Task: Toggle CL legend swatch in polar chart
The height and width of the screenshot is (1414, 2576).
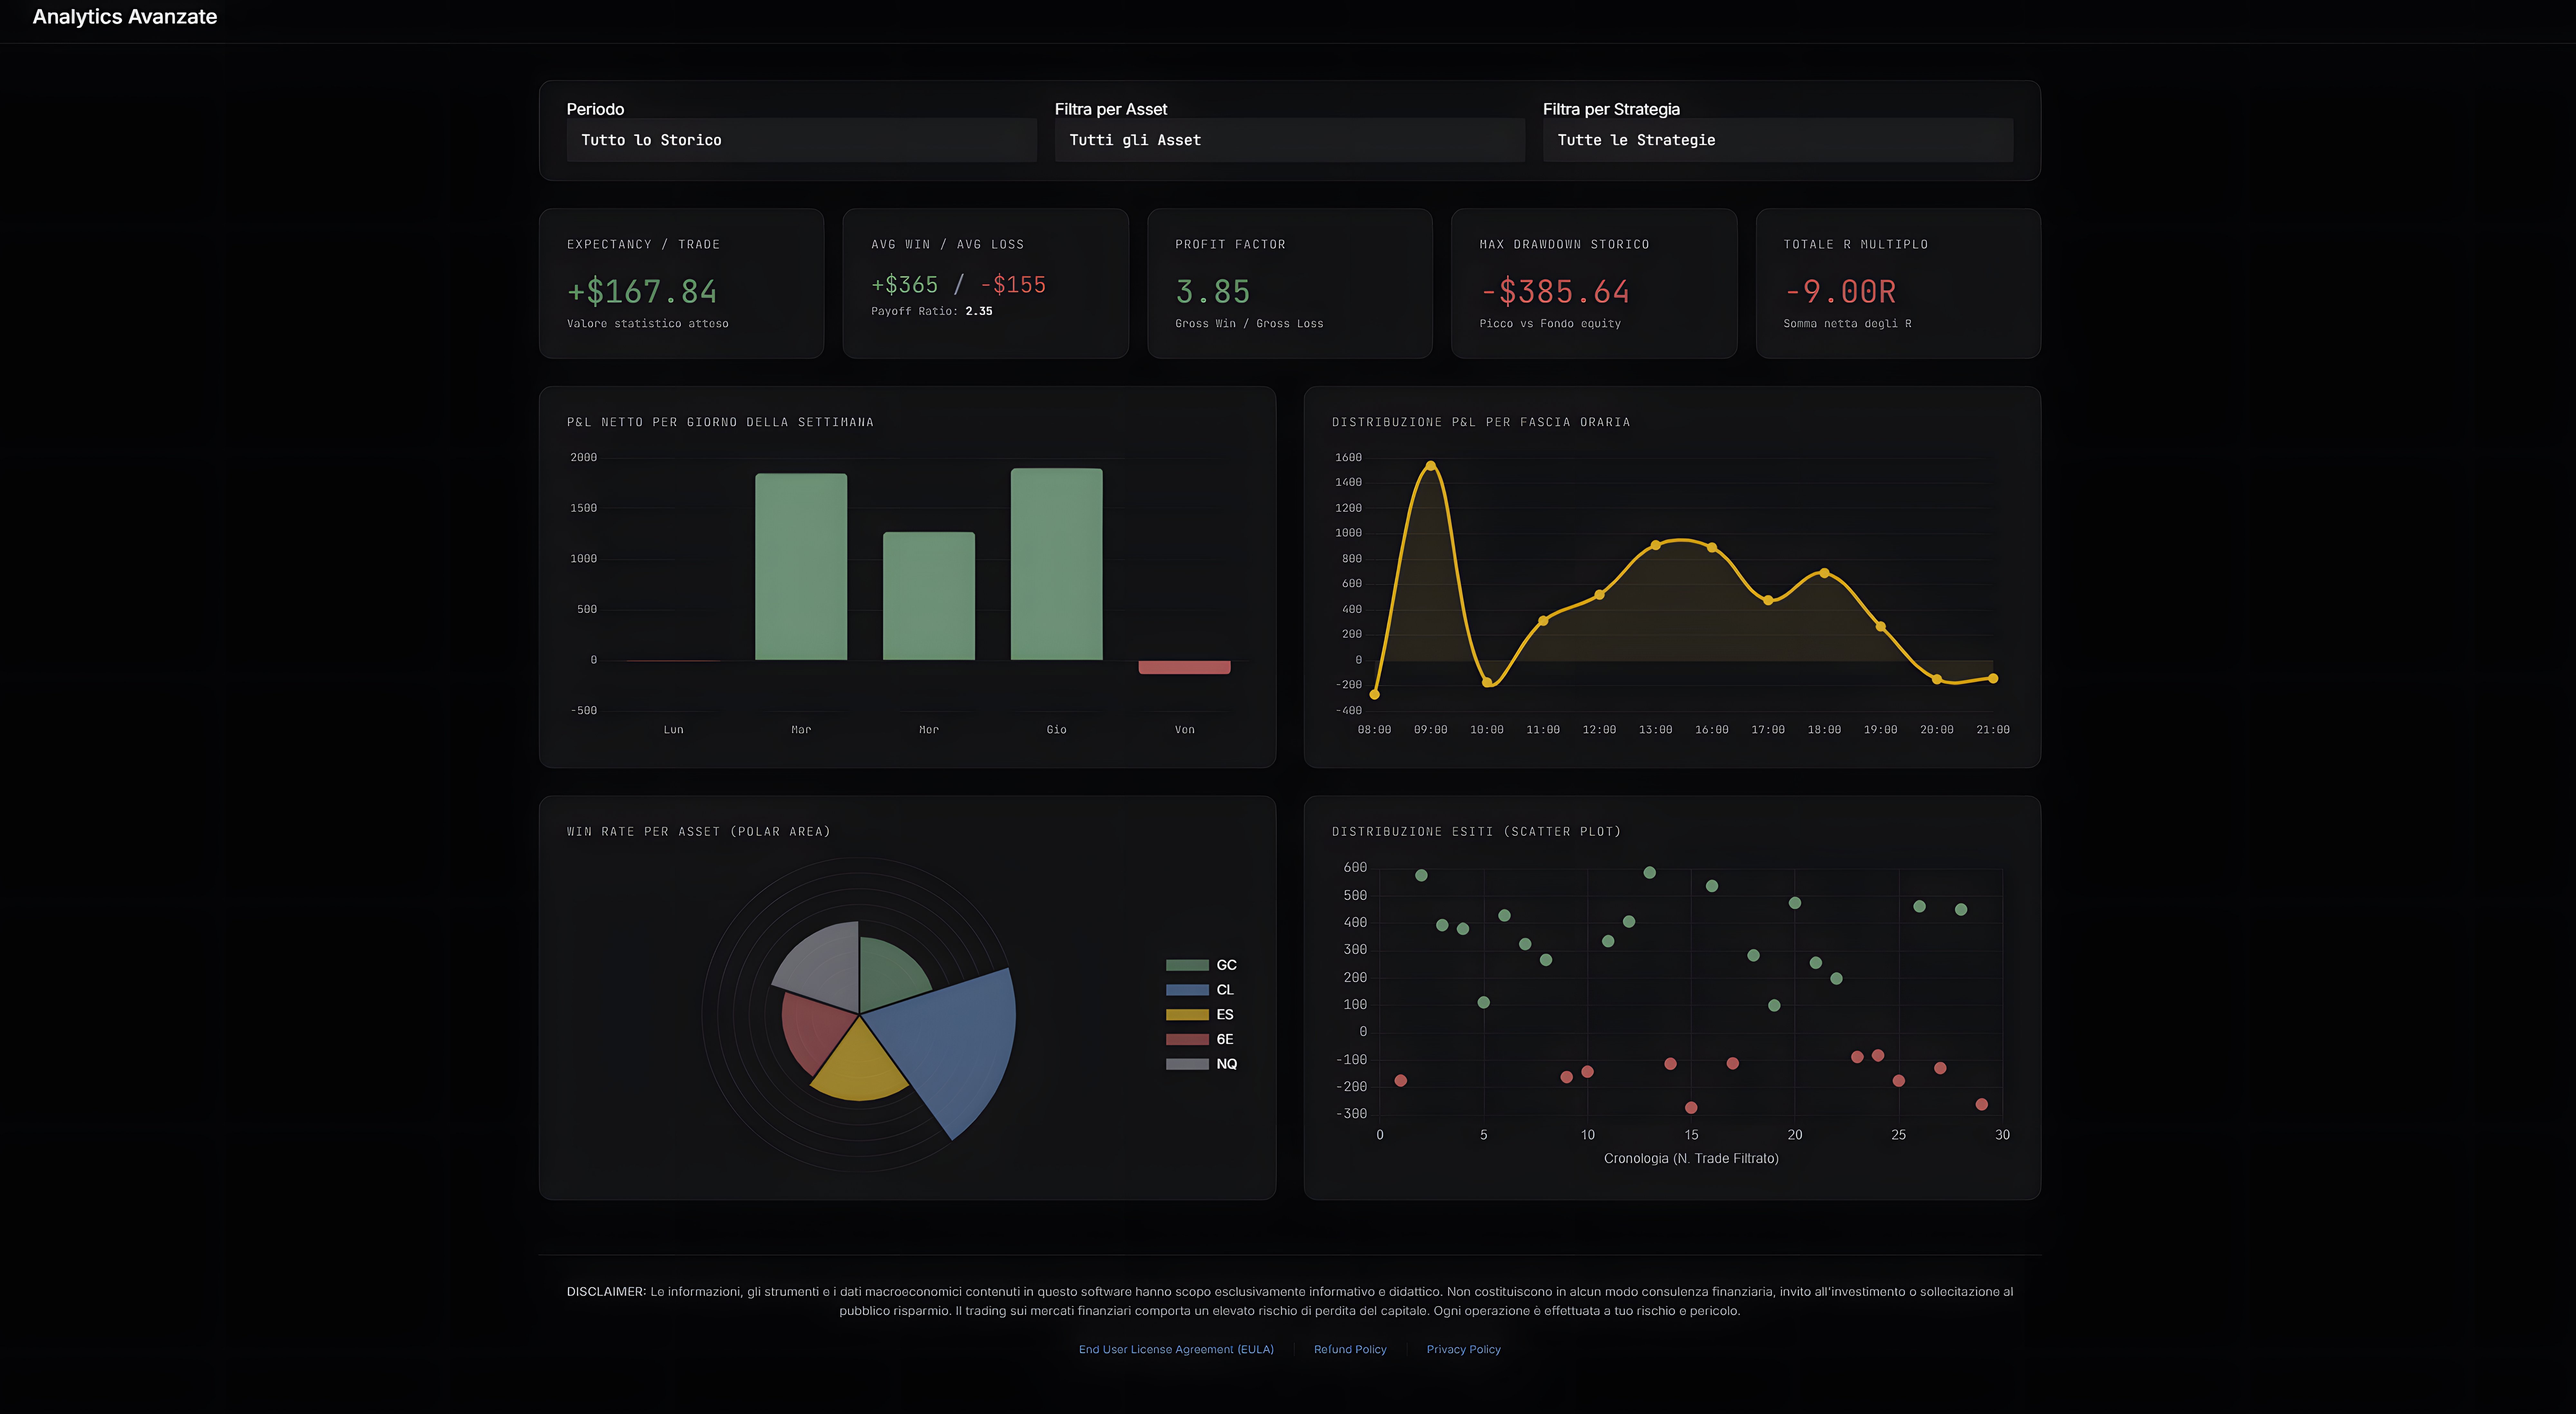Action: coord(1187,990)
